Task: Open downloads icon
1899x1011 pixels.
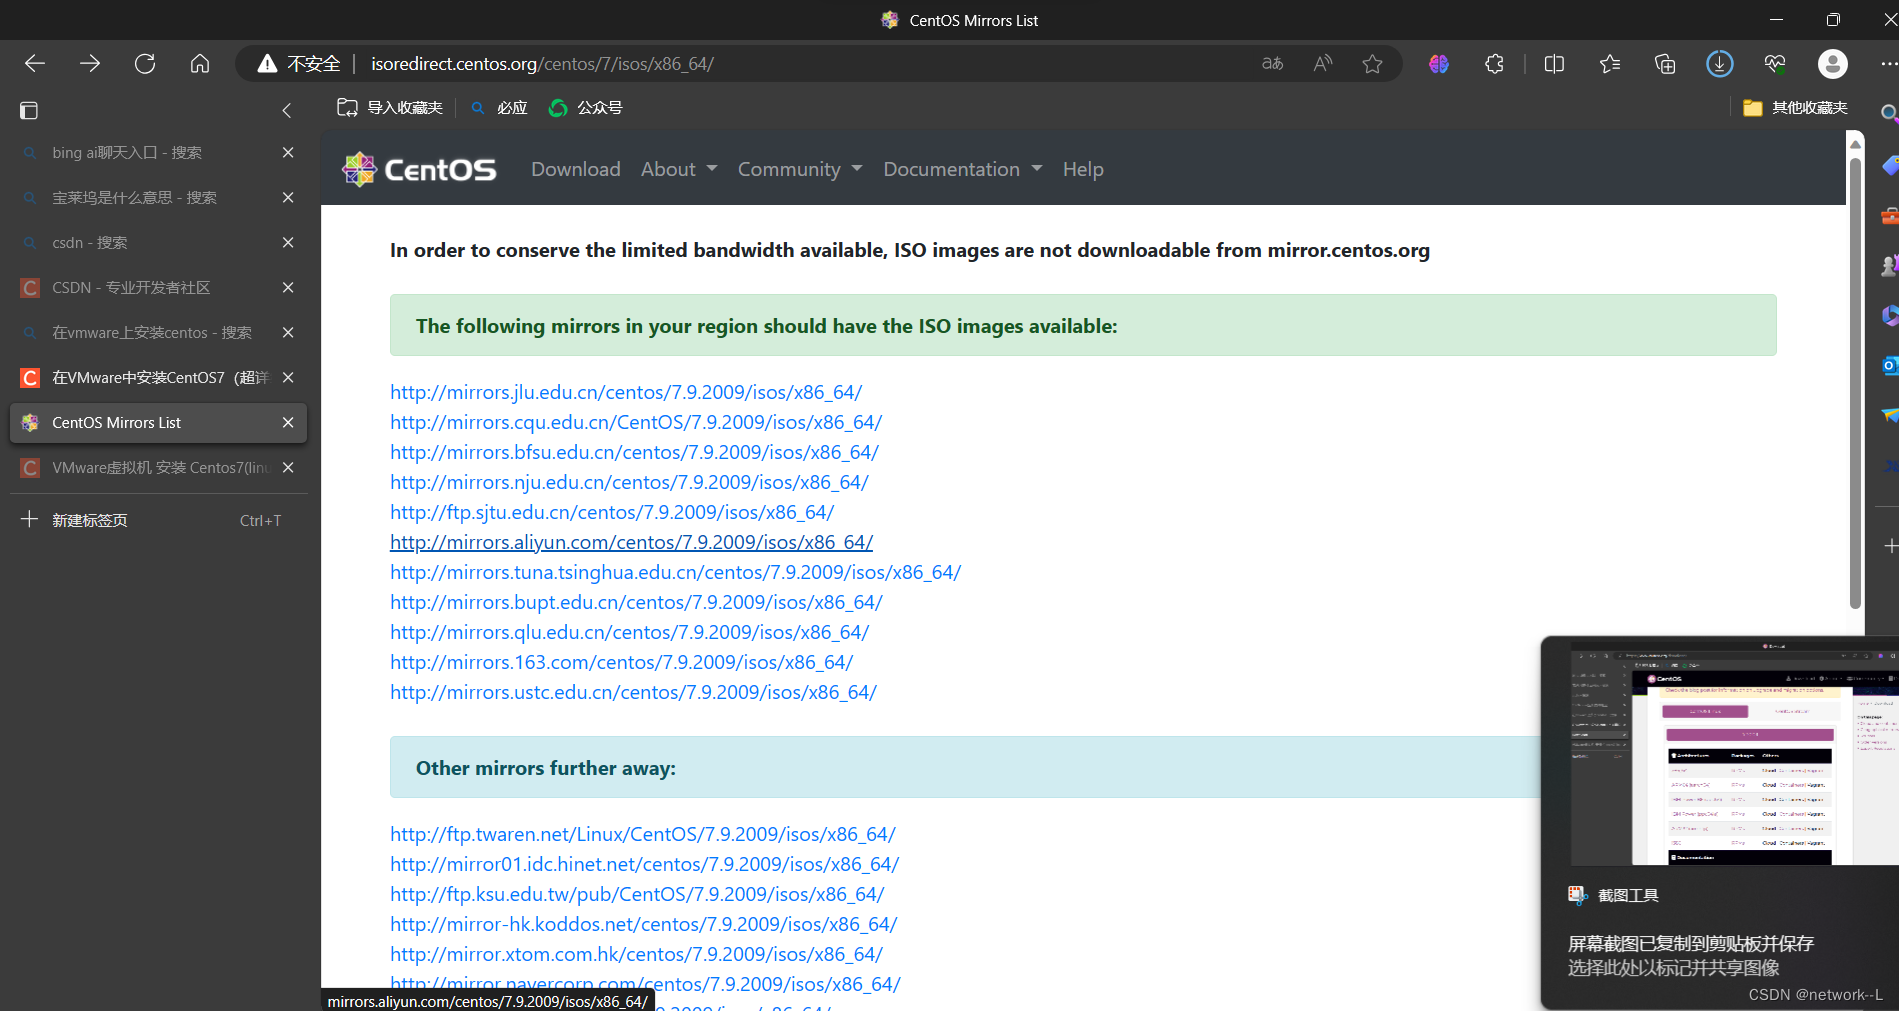Action: tap(1720, 64)
